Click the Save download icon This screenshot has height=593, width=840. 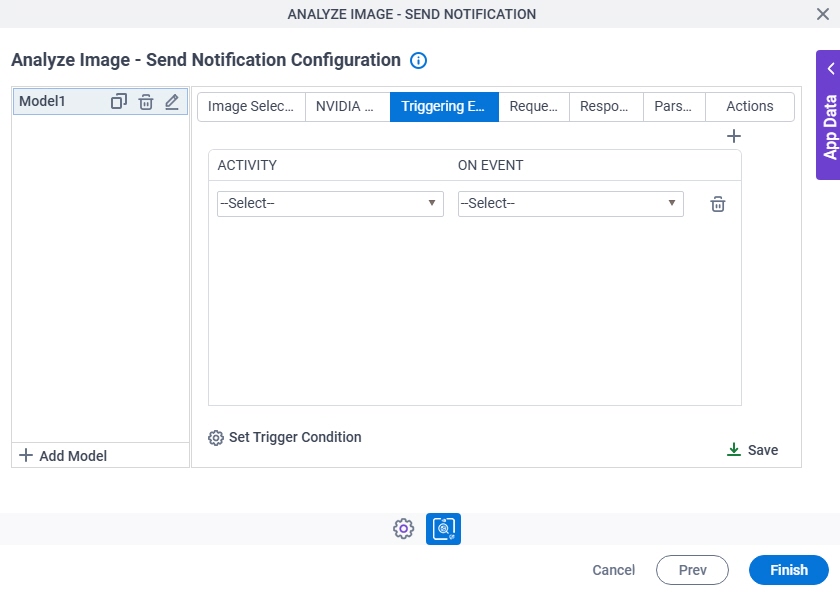tap(734, 449)
